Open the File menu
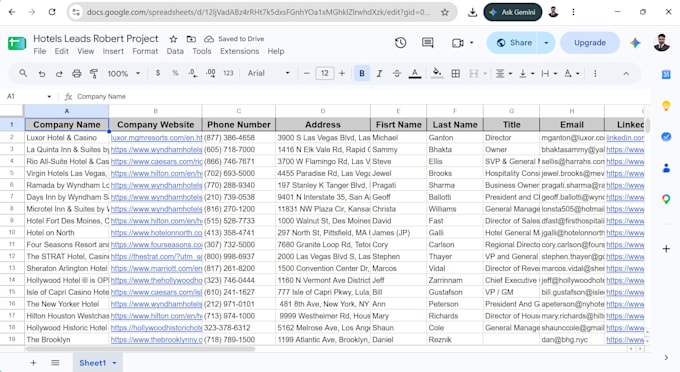The width and height of the screenshot is (680, 372). pyautogui.click(x=39, y=51)
